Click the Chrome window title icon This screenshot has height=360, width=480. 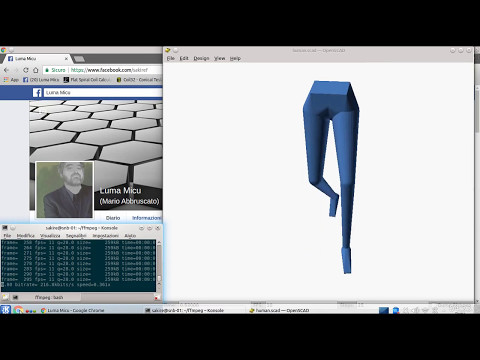(3, 50)
